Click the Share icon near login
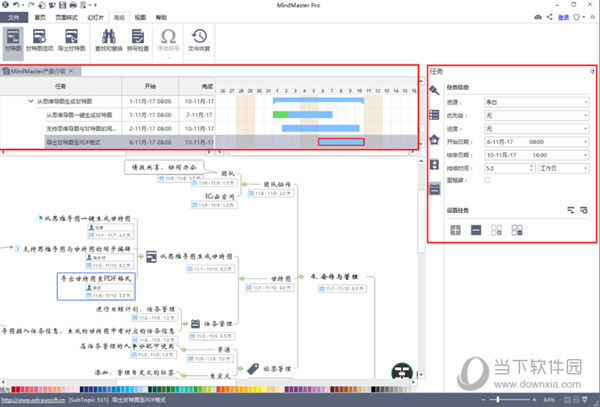The height and width of the screenshot is (407, 600). 549,17
